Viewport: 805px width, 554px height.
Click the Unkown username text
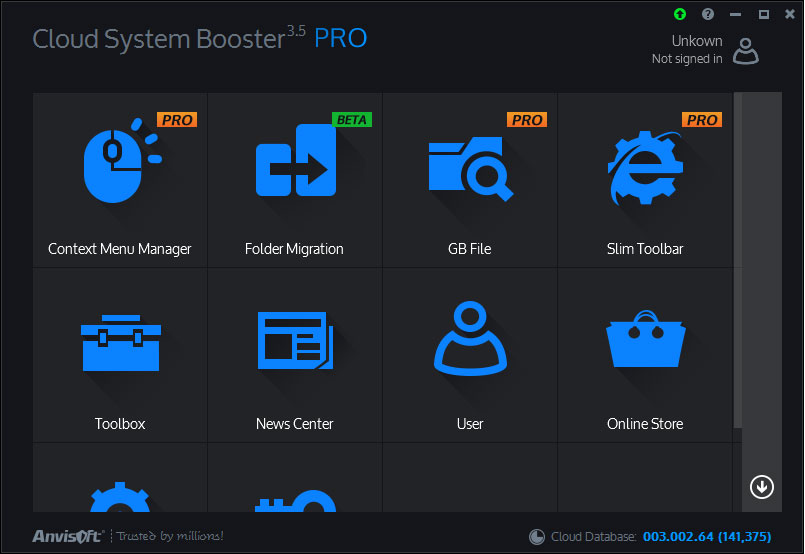tap(697, 41)
